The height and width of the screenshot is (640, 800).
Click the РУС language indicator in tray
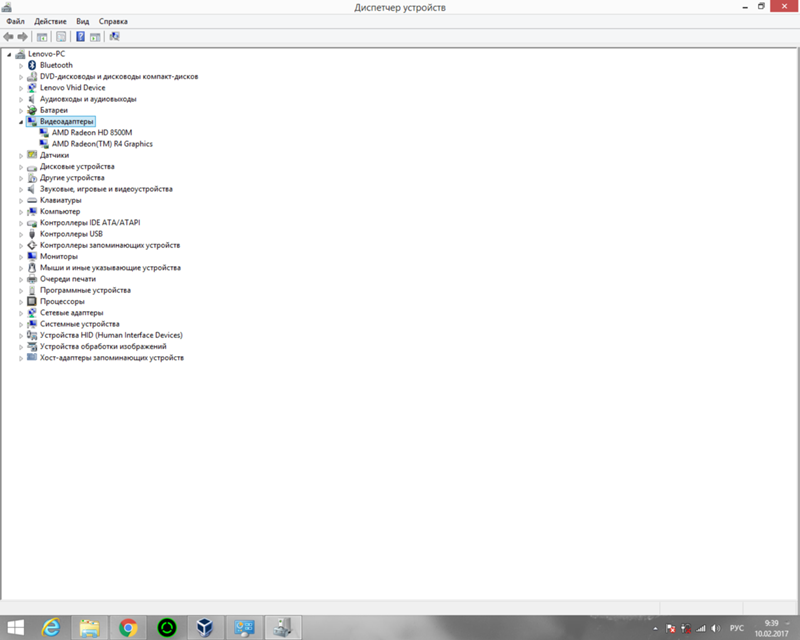pos(737,629)
